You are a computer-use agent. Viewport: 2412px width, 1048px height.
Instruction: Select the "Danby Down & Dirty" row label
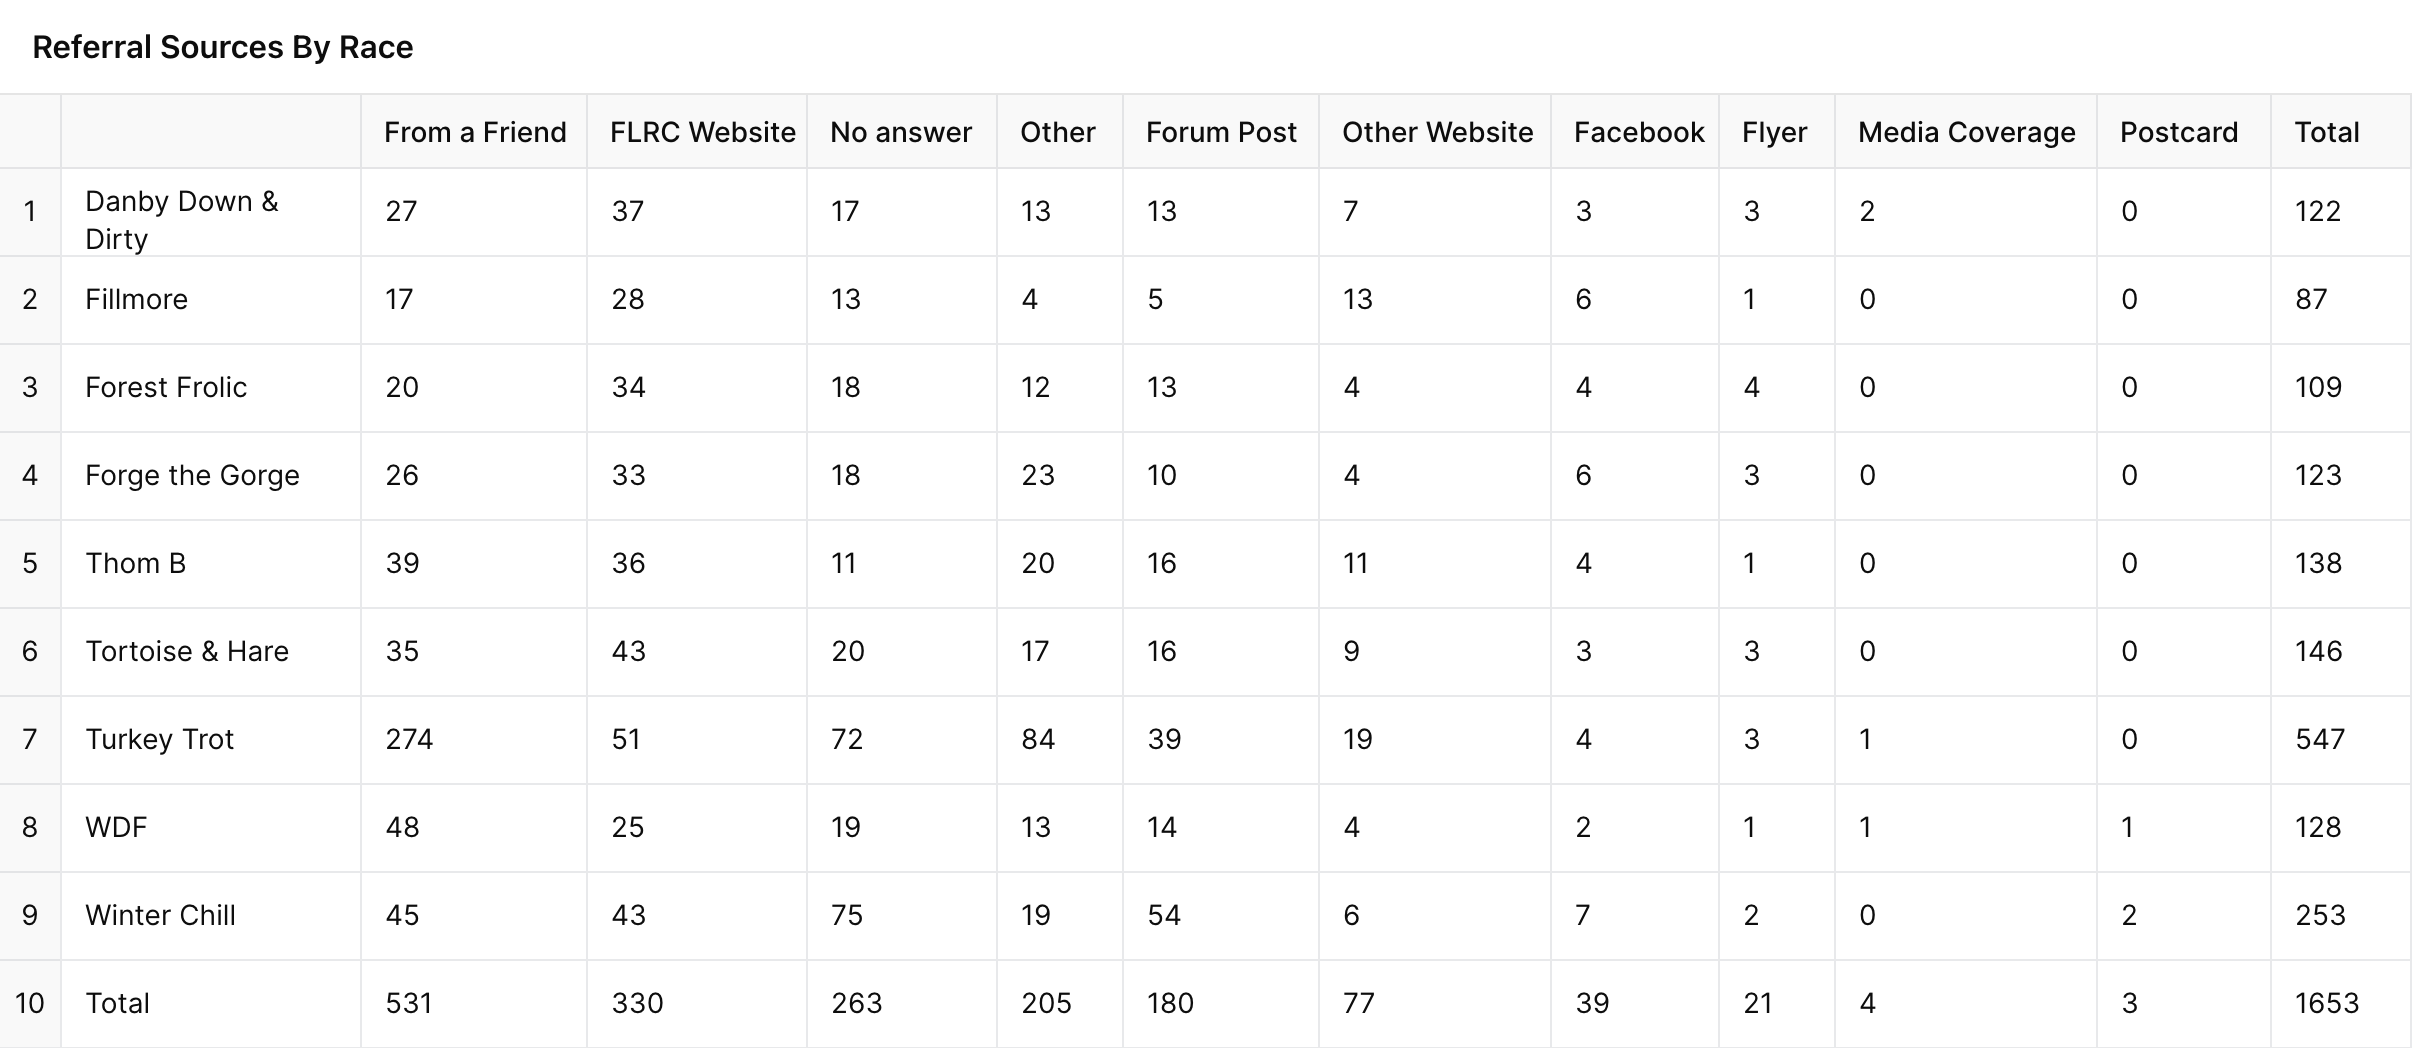pyautogui.click(x=182, y=219)
